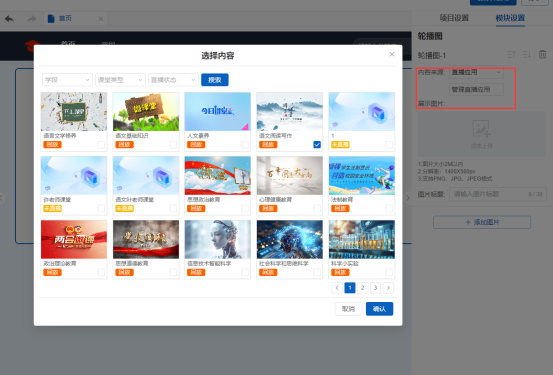
Task: Click the 未直播 tag on the card titled 1
Action: click(x=340, y=145)
